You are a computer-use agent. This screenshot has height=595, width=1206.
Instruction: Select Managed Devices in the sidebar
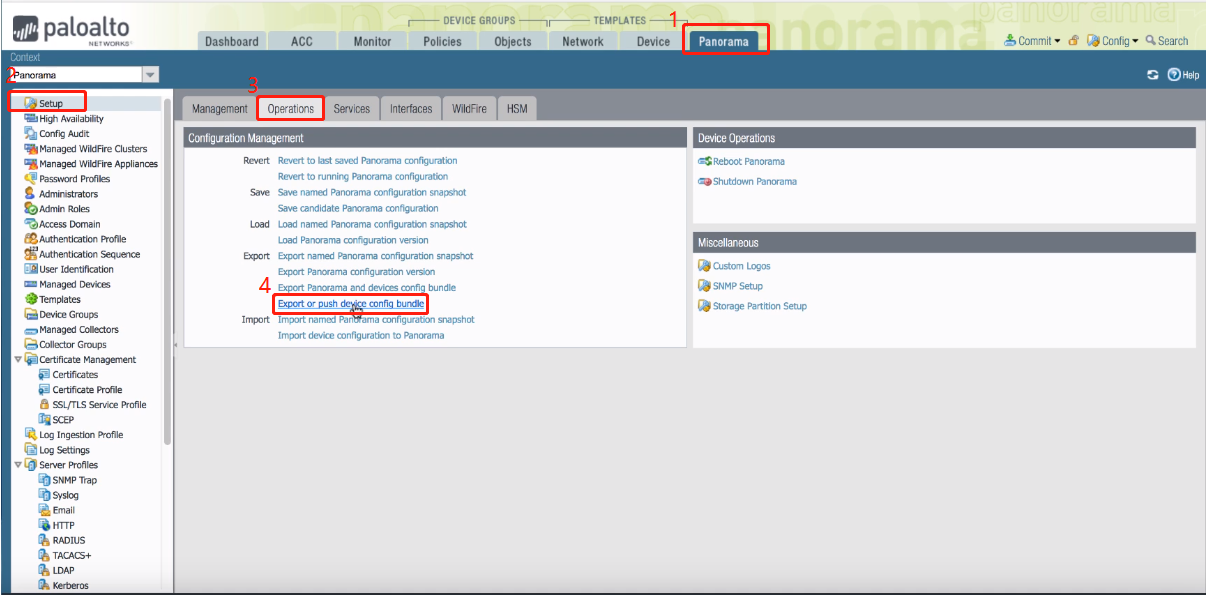[x=74, y=284]
